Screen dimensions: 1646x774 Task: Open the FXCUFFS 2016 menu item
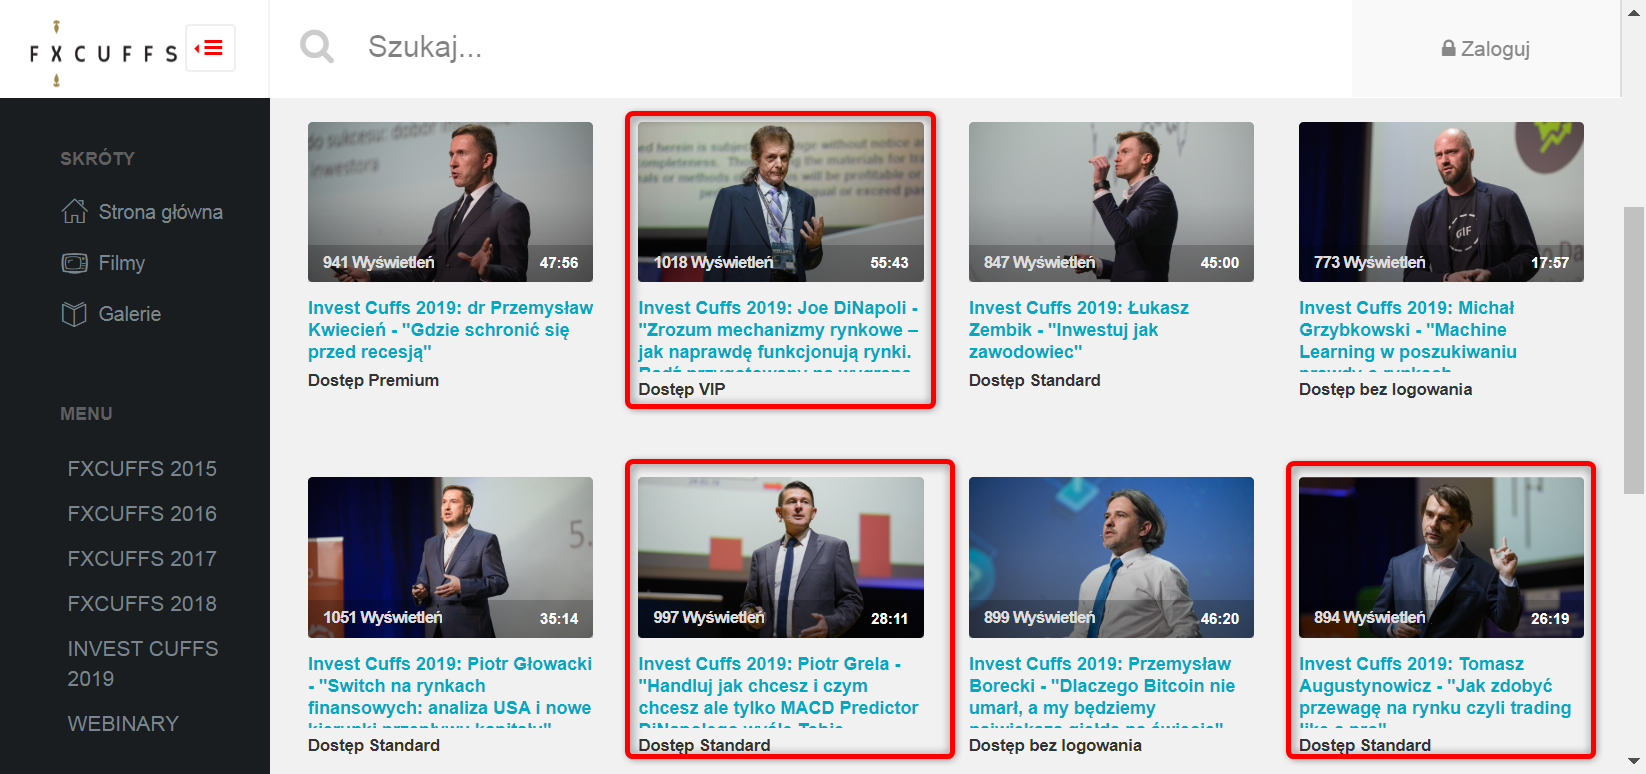point(142,514)
